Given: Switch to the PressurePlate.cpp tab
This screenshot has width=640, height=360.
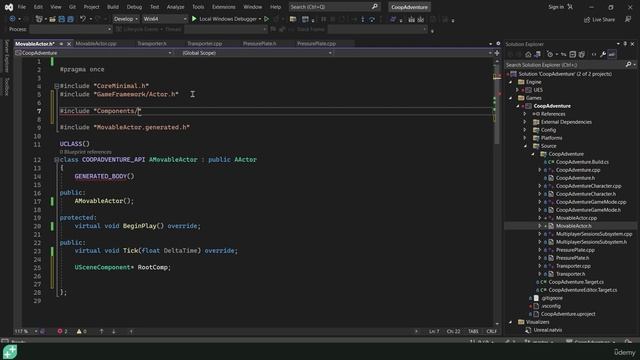Looking at the screenshot, I should (316, 44).
